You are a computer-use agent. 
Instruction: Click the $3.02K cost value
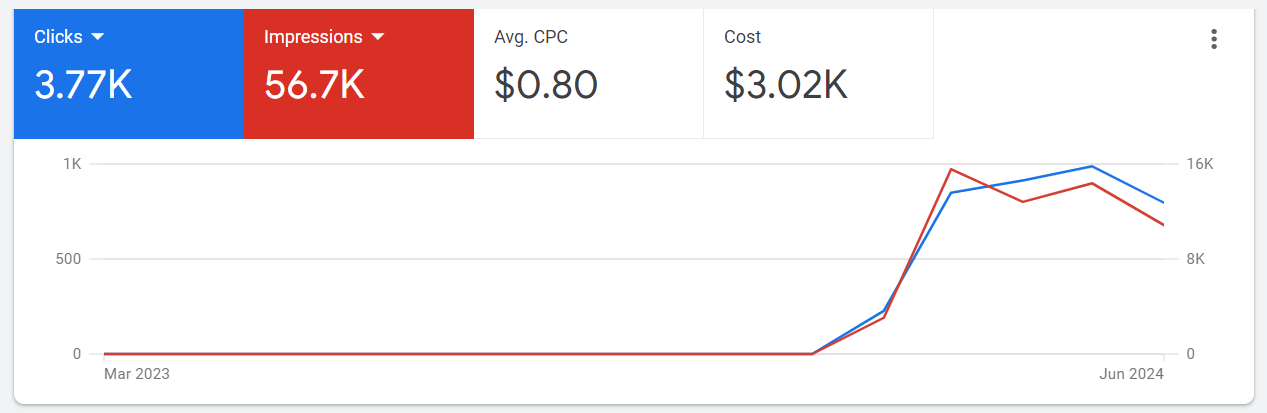coord(786,85)
